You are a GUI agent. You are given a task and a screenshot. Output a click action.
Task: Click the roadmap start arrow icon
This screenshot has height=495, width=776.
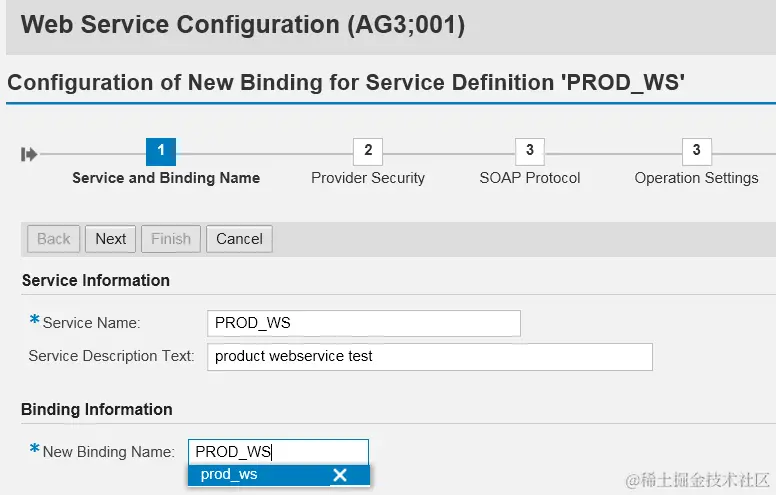click(29, 154)
